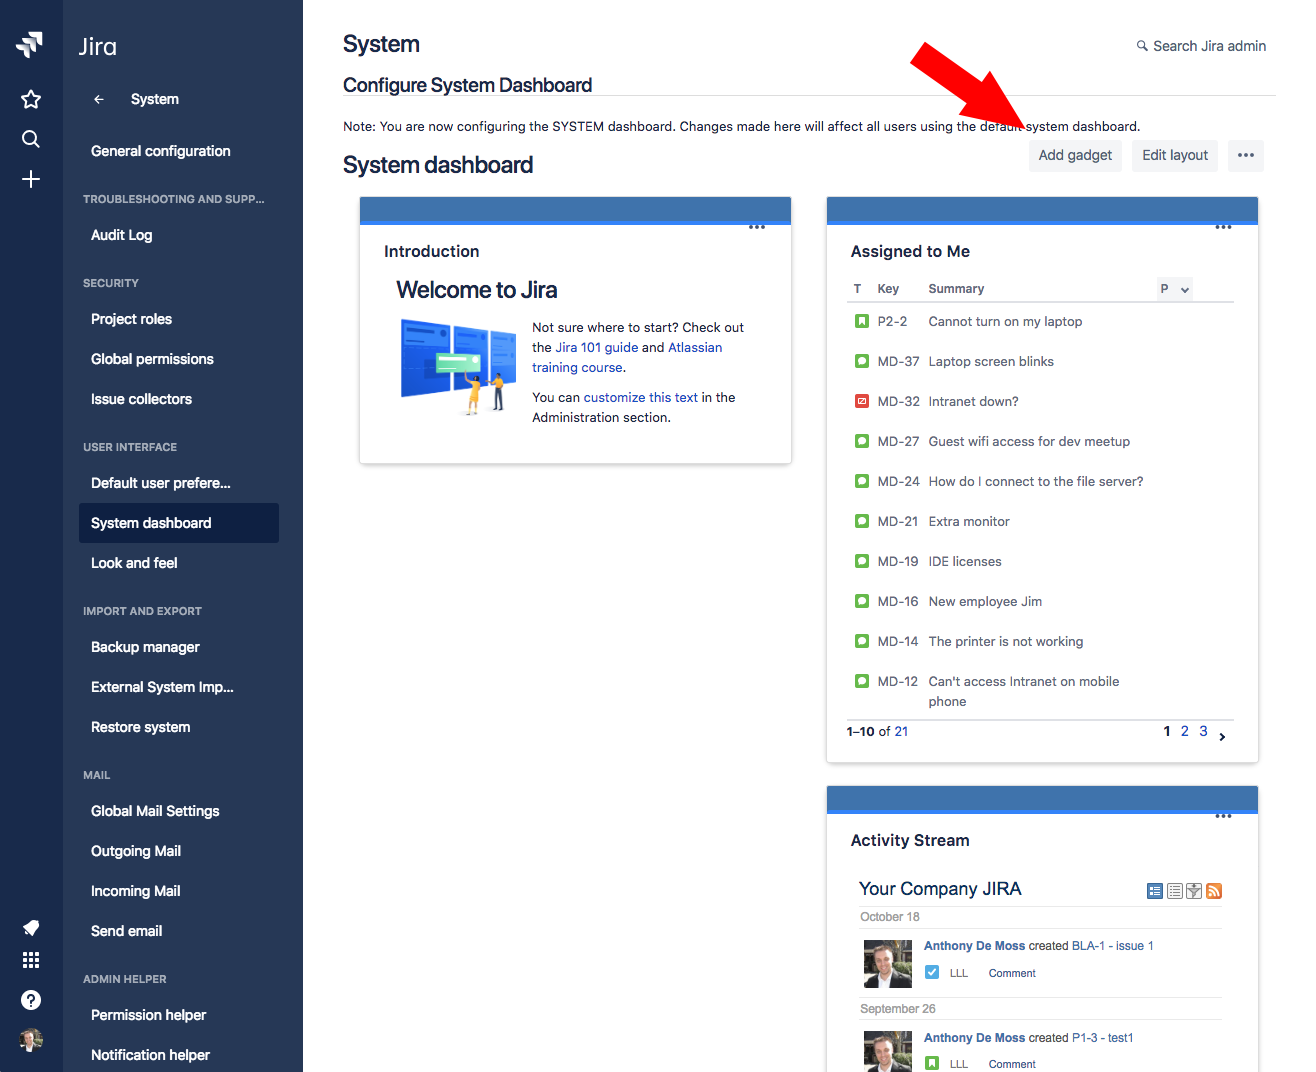Open Backup manager
The width and height of the screenshot is (1316, 1072).
pos(145,647)
